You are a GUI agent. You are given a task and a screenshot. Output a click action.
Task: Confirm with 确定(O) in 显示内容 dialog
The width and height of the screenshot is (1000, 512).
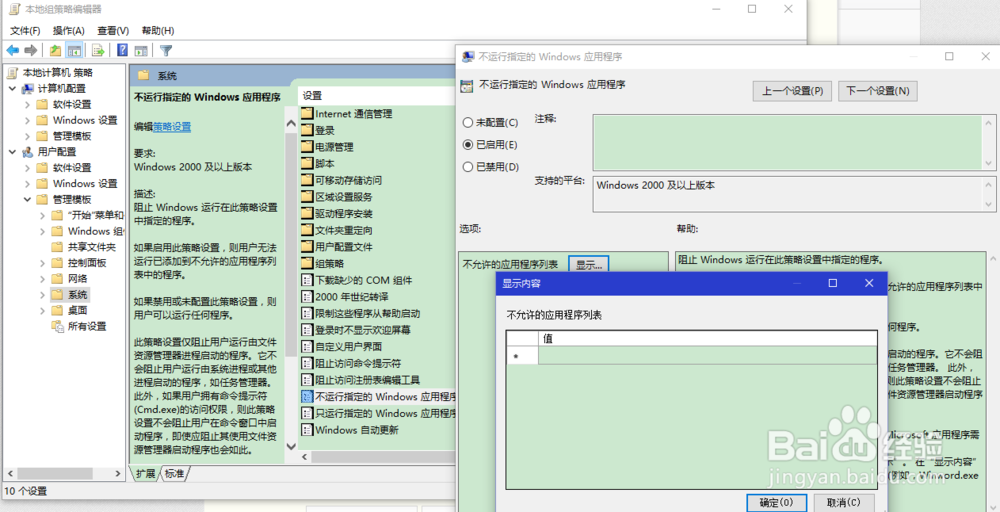(776, 502)
